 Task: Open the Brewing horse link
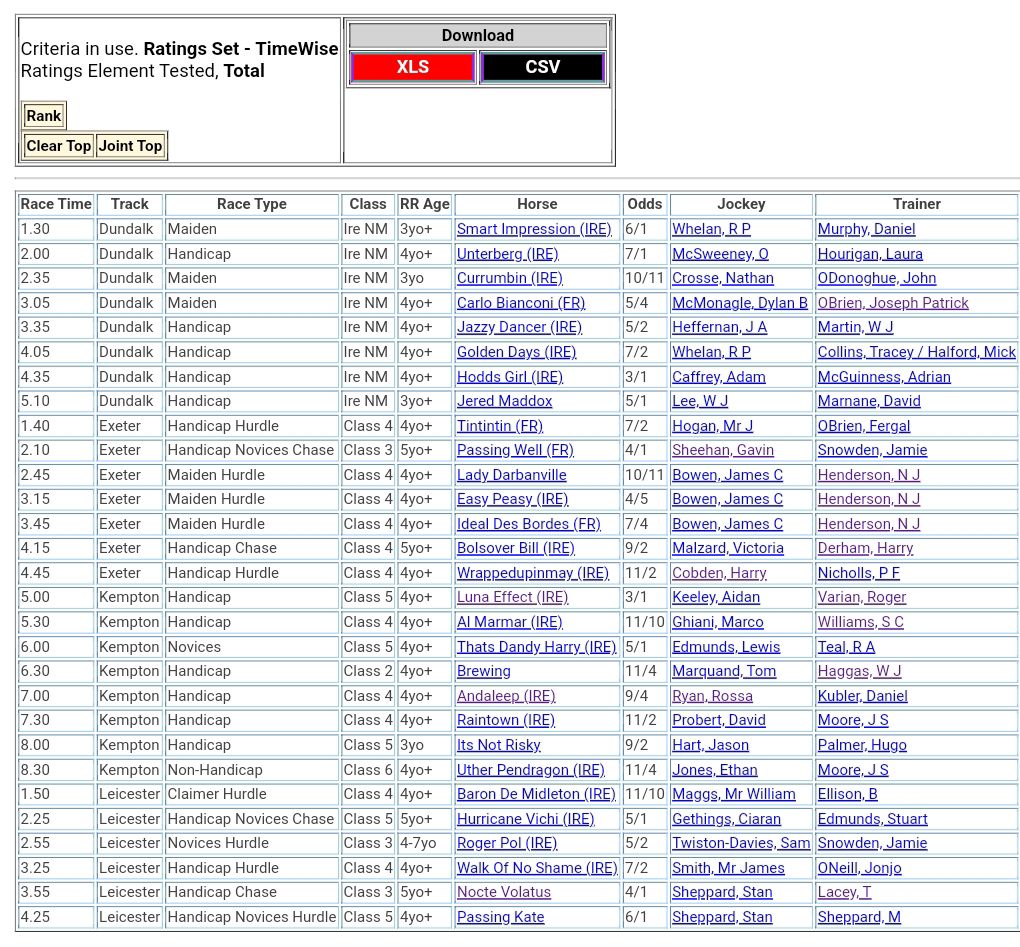click(483, 671)
